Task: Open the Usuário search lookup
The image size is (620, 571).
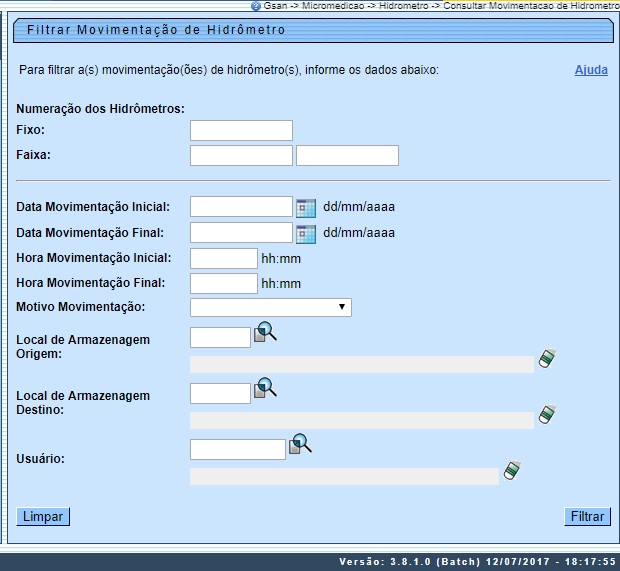Action: pos(300,445)
